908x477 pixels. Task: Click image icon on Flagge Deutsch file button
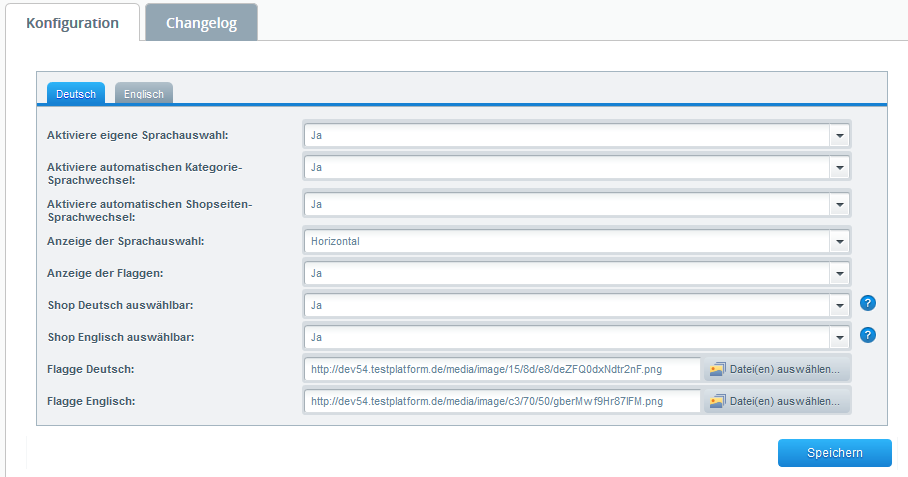click(717, 369)
